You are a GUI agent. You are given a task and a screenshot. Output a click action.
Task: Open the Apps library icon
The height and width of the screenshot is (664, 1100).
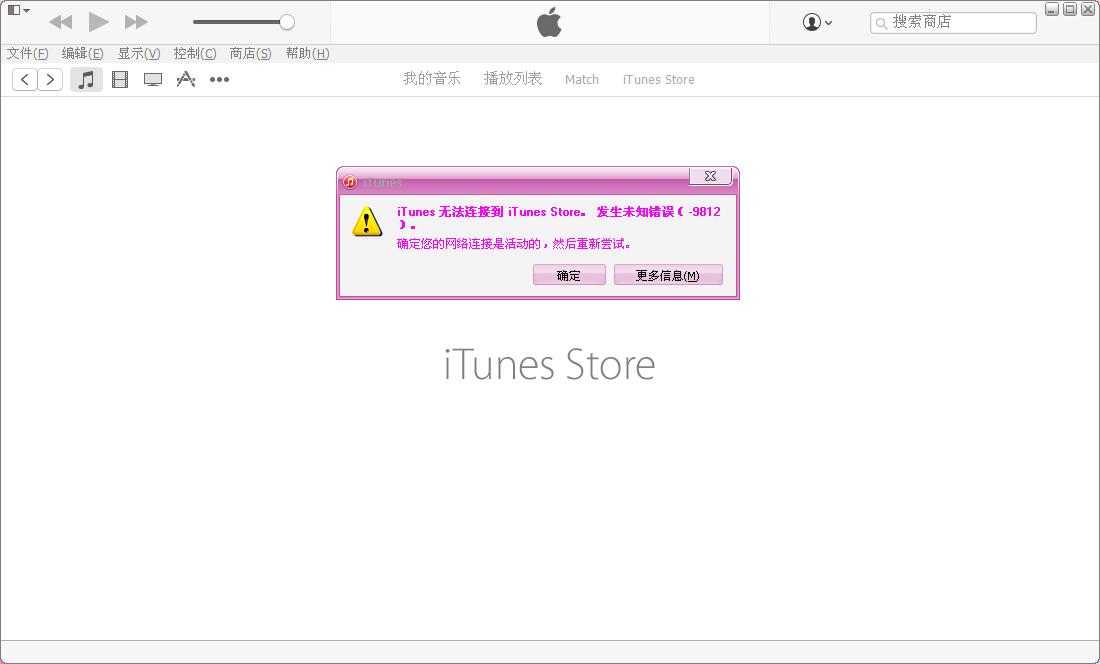186,79
